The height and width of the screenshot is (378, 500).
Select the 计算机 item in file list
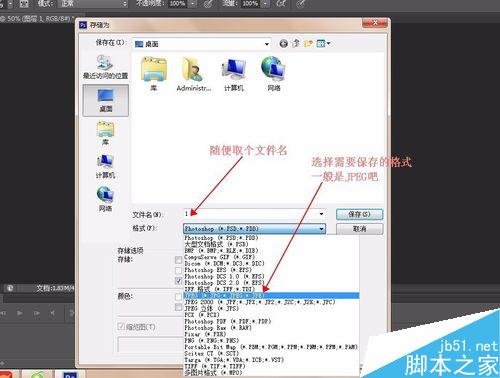[x=234, y=74]
